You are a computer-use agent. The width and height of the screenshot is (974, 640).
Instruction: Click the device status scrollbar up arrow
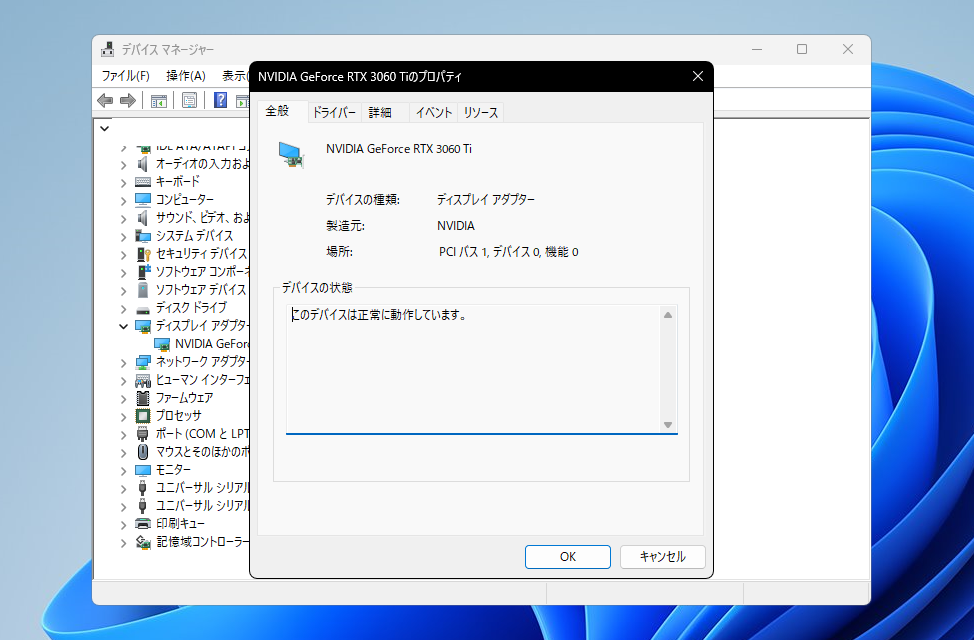[x=668, y=315]
